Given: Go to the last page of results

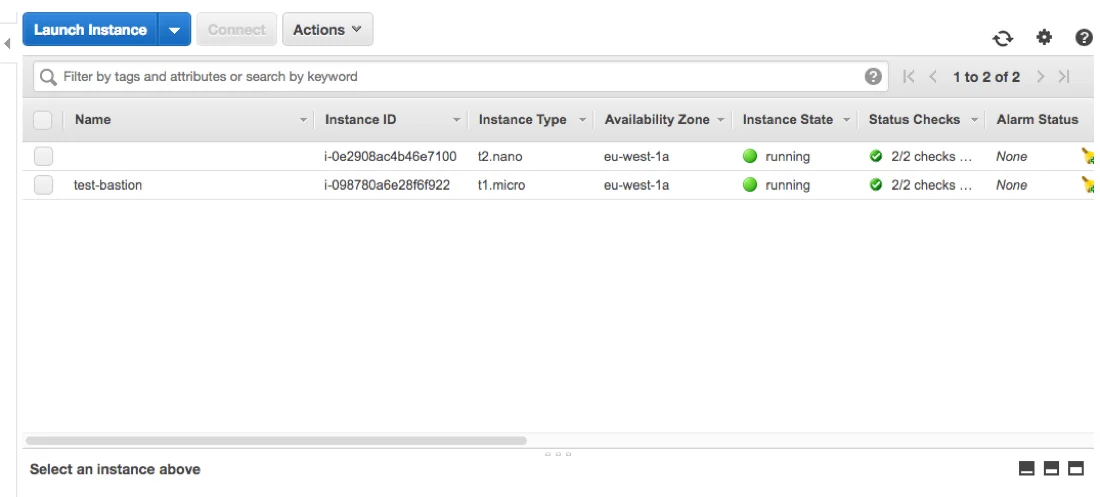Looking at the screenshot, I should tap(1064, 77).
